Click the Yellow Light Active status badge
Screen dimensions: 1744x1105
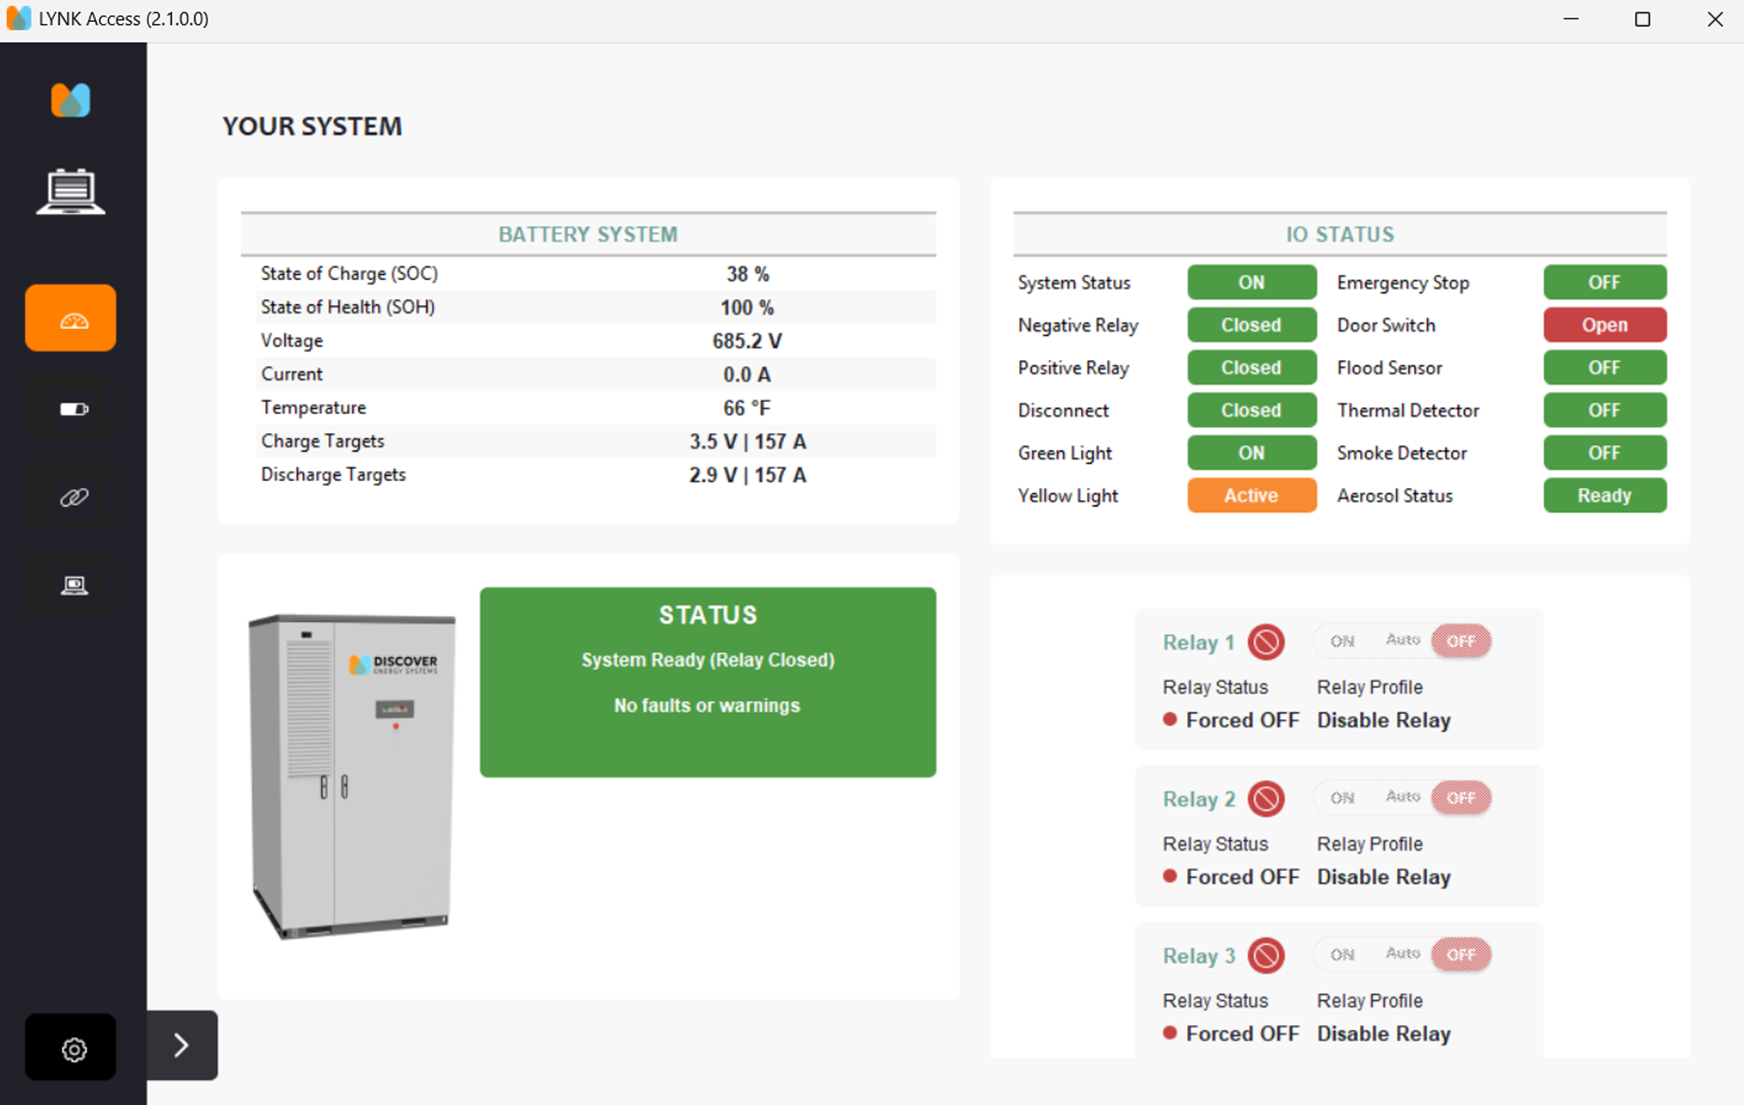pos(1251,496)
